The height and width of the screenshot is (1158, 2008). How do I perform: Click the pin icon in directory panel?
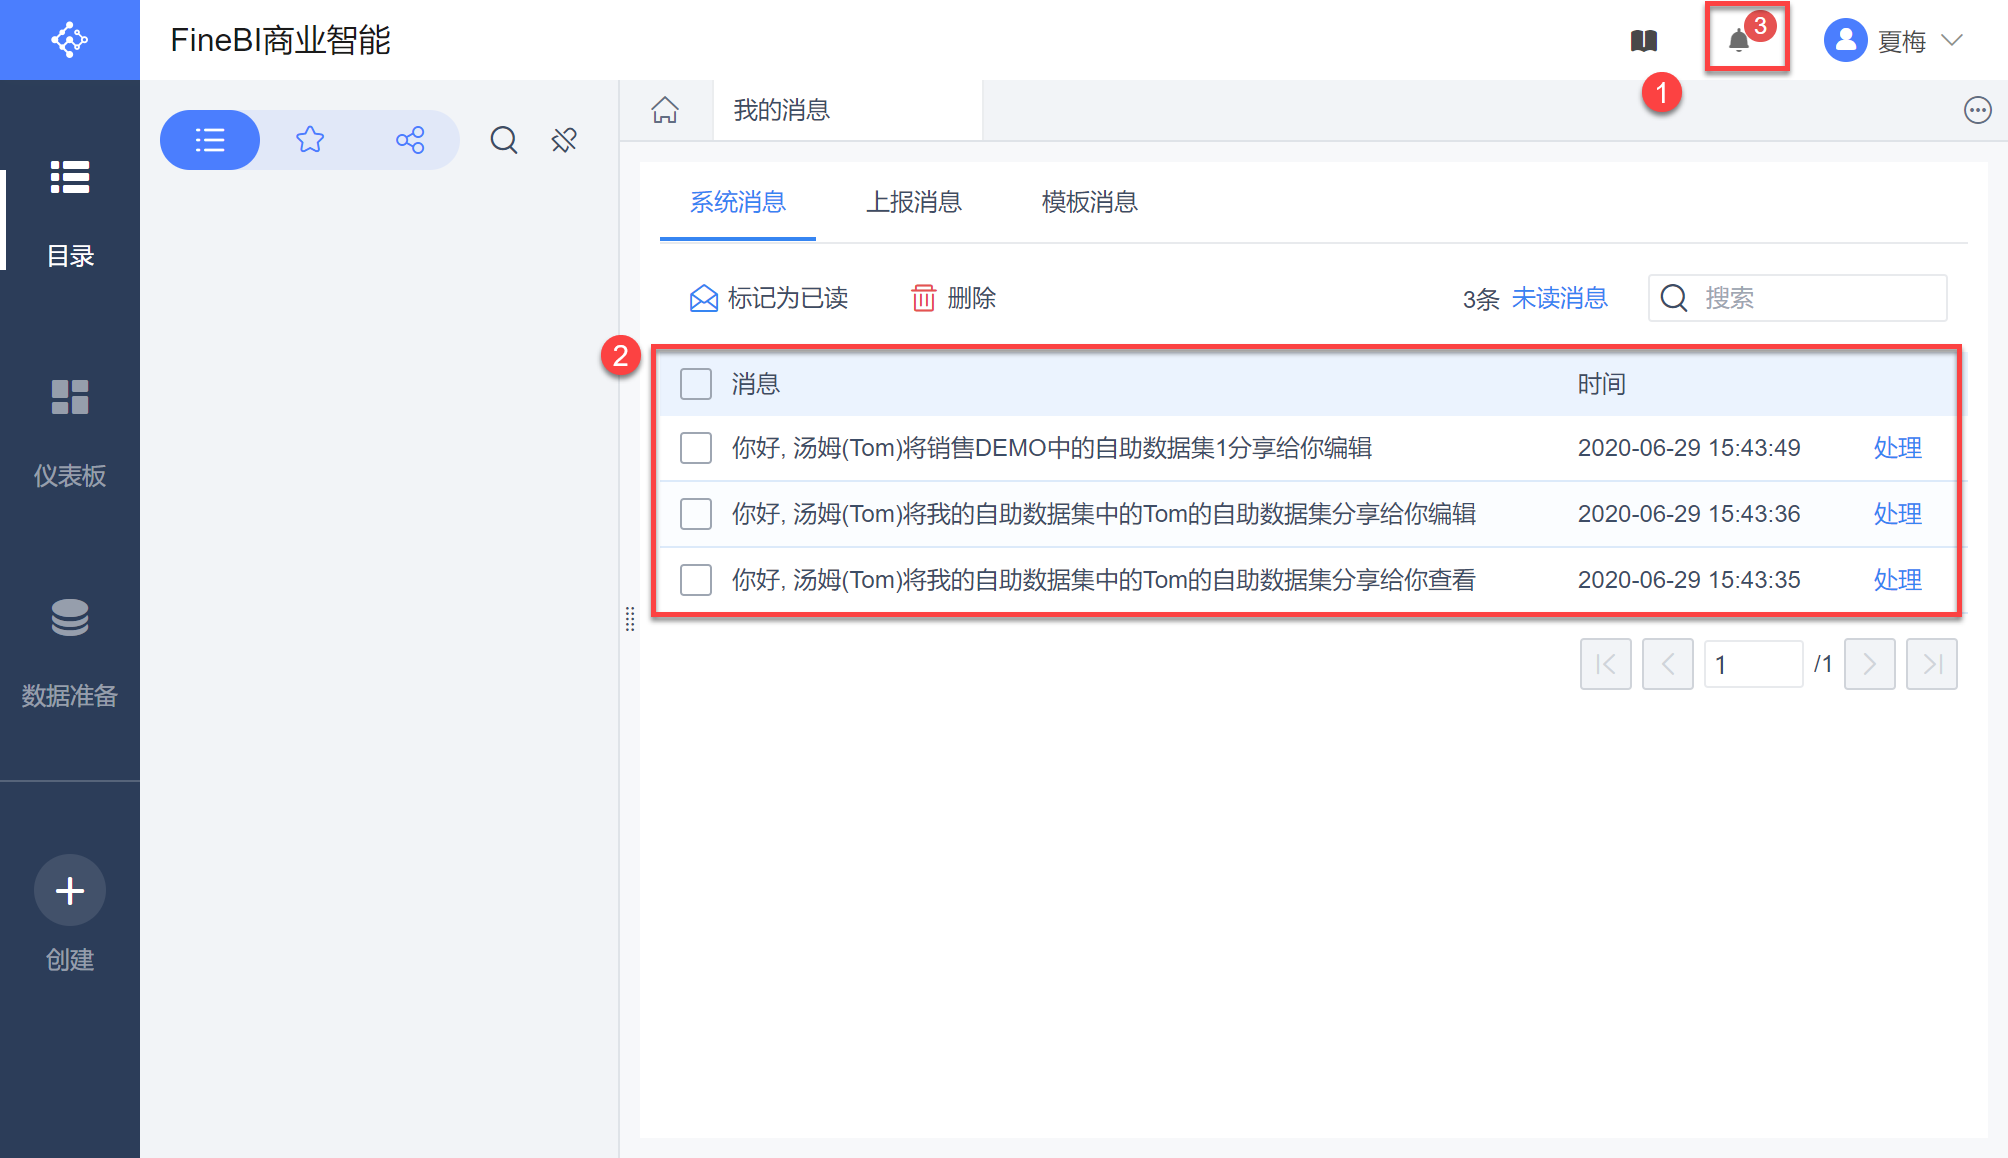click(564, 140)
